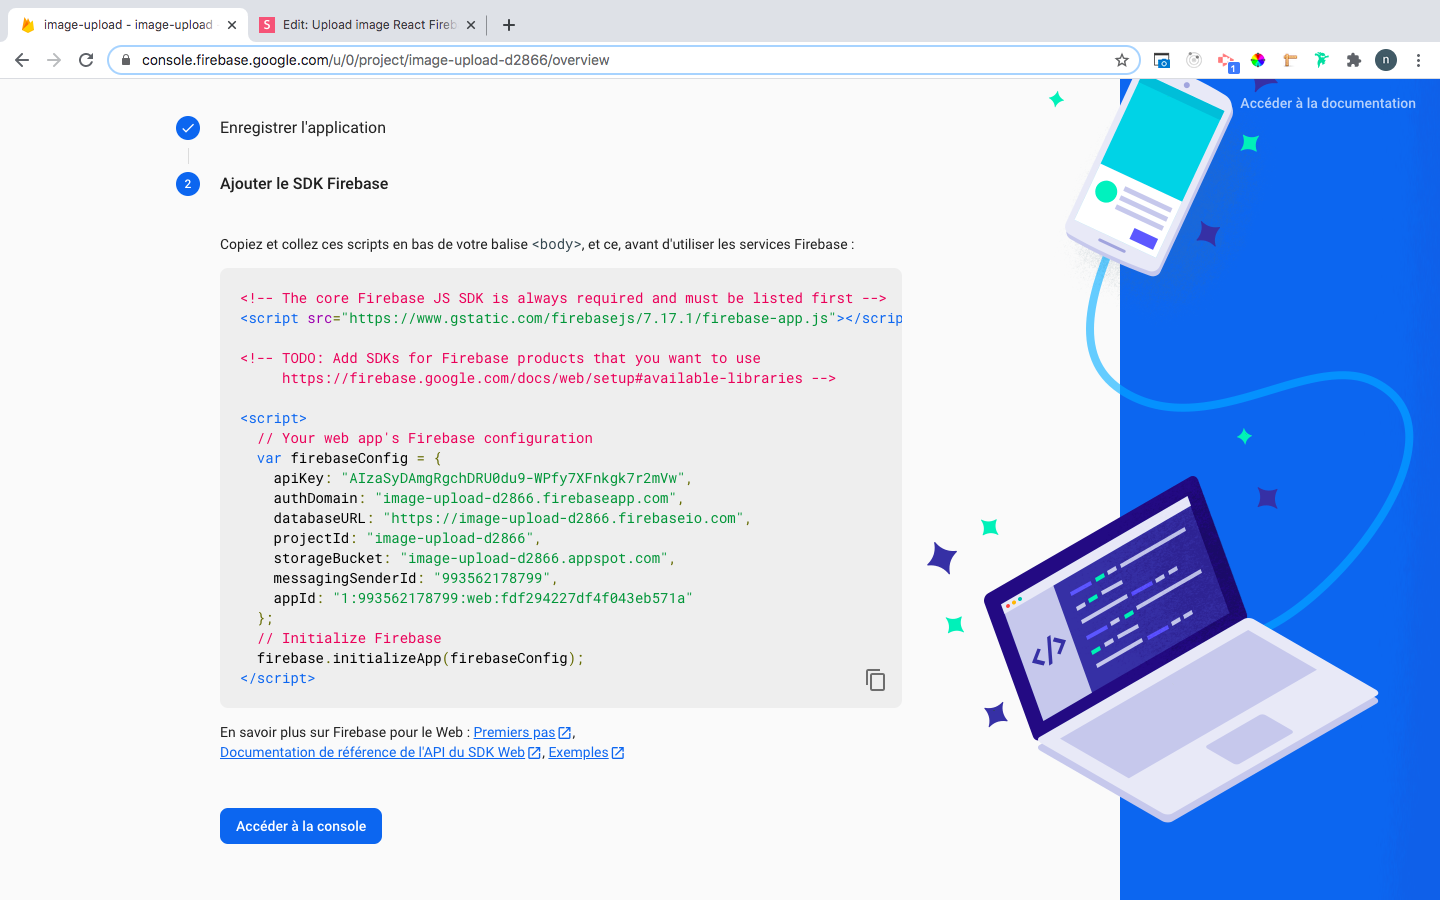Screen dimensions: 1440x900
Task: Select the image-upload Firebase tab
Action: 127,25
